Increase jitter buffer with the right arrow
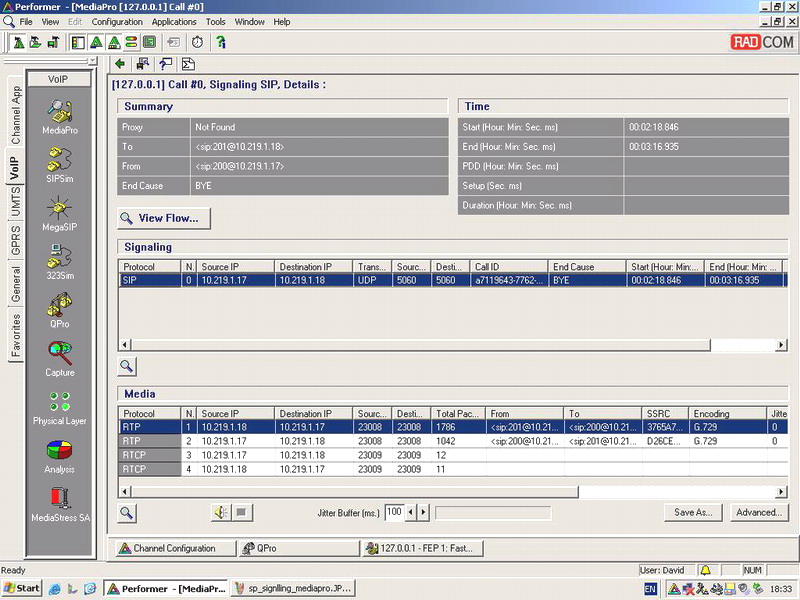 pyautogui.click(x=423, y=512)
